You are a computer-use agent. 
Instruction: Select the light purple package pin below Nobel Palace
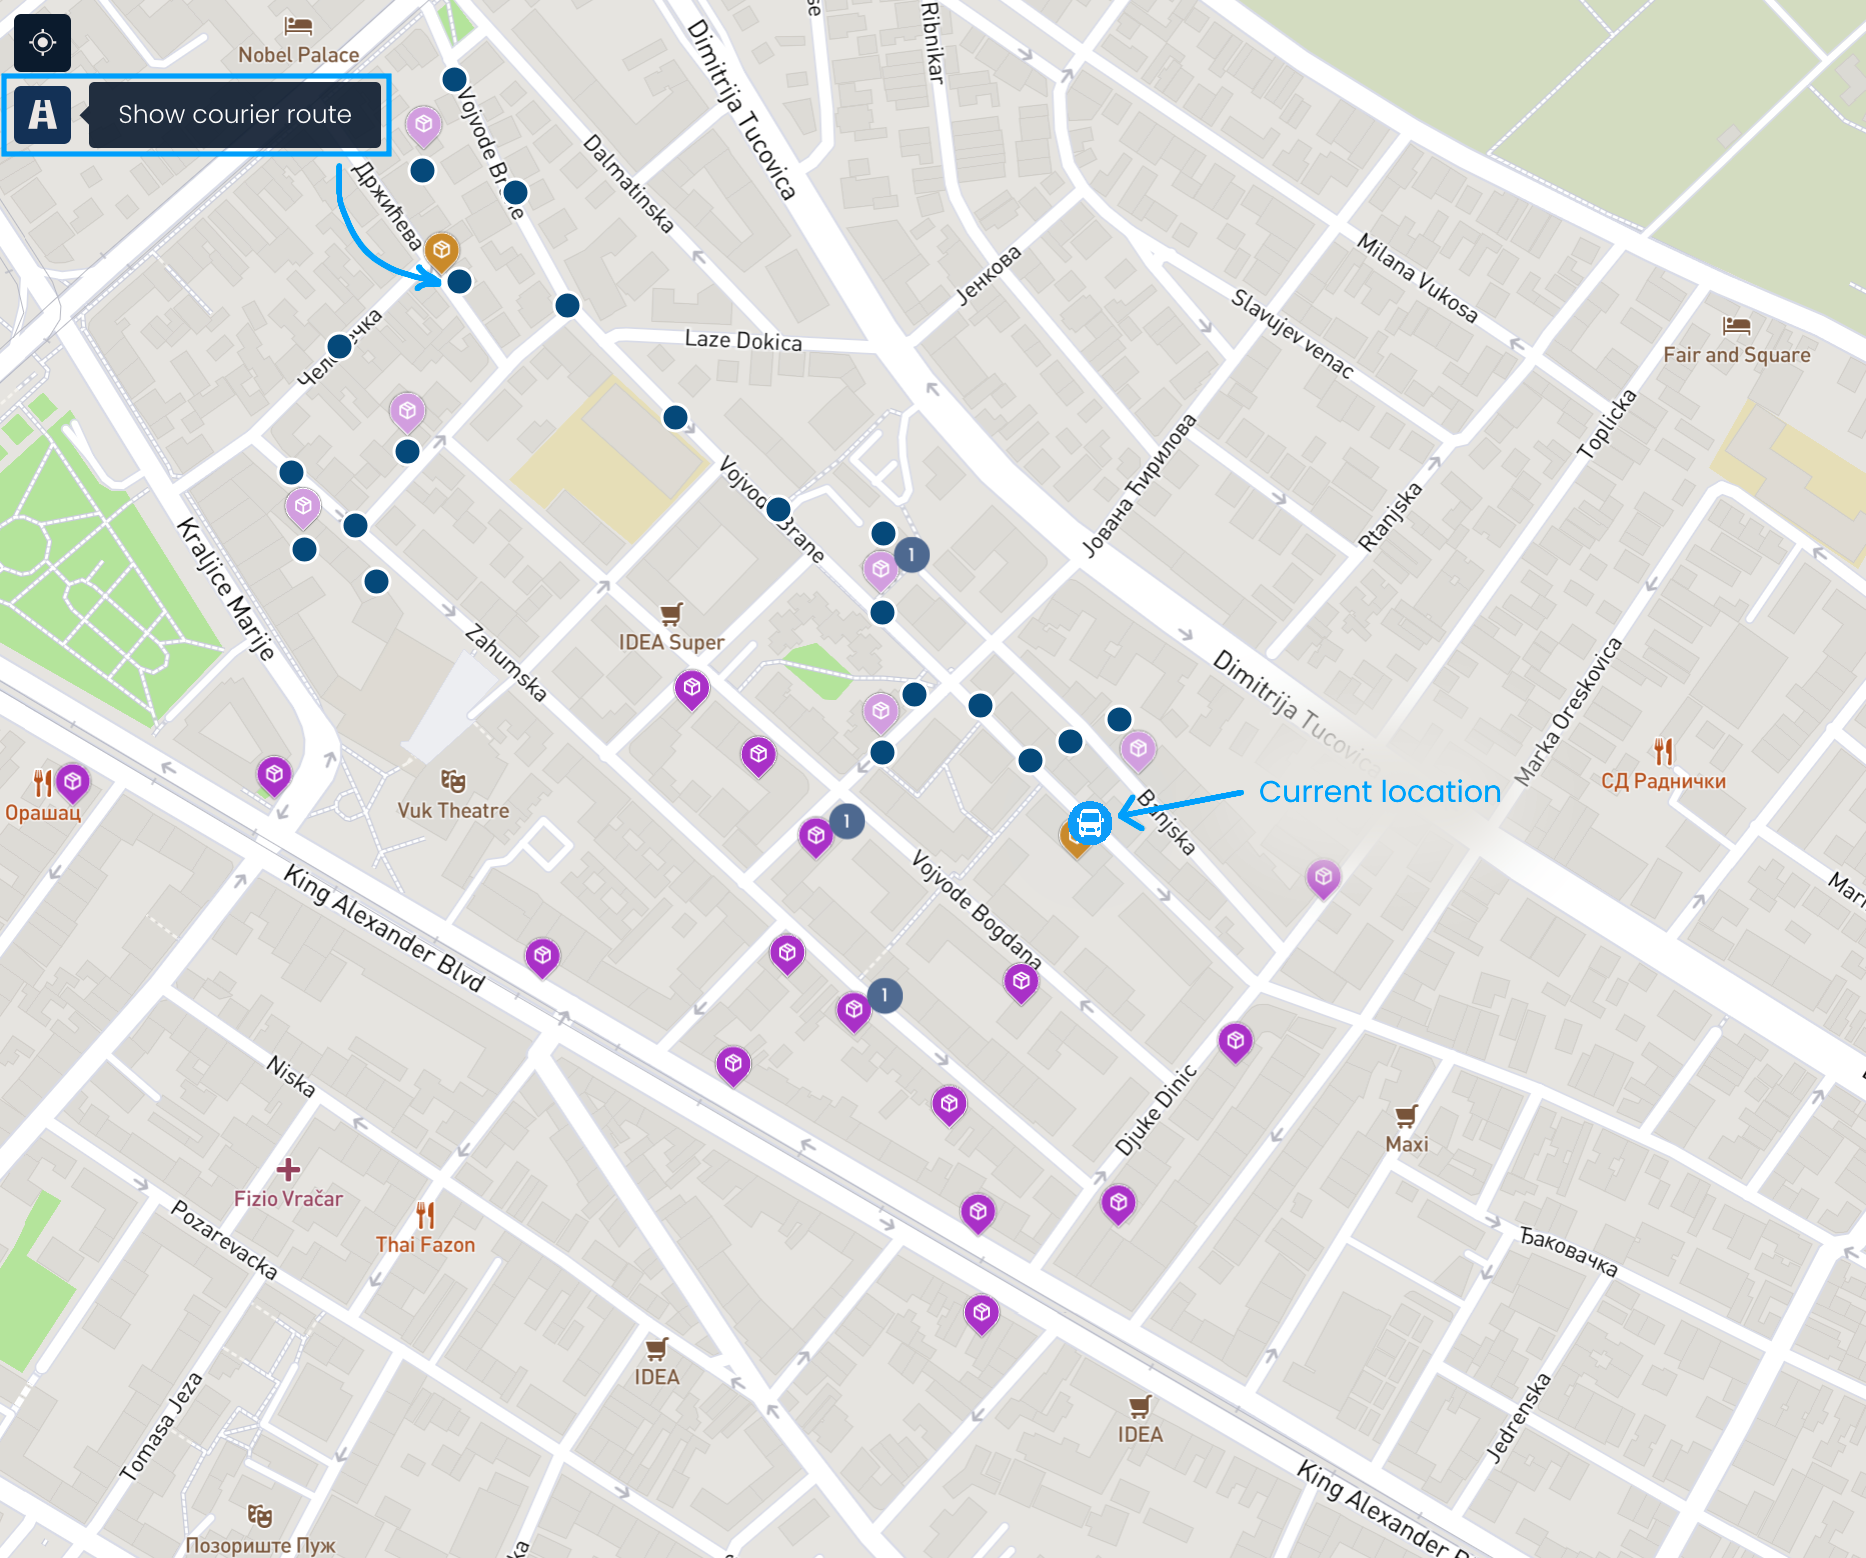424,126
